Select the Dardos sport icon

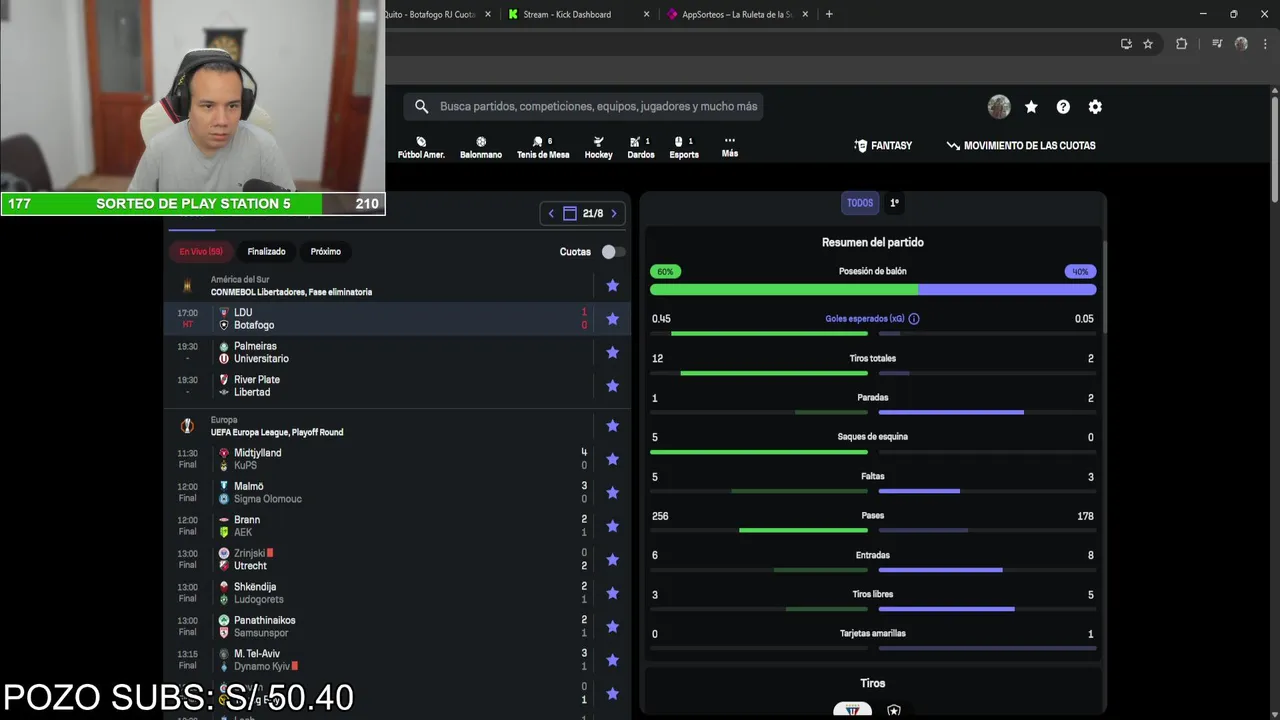[641, 148]
